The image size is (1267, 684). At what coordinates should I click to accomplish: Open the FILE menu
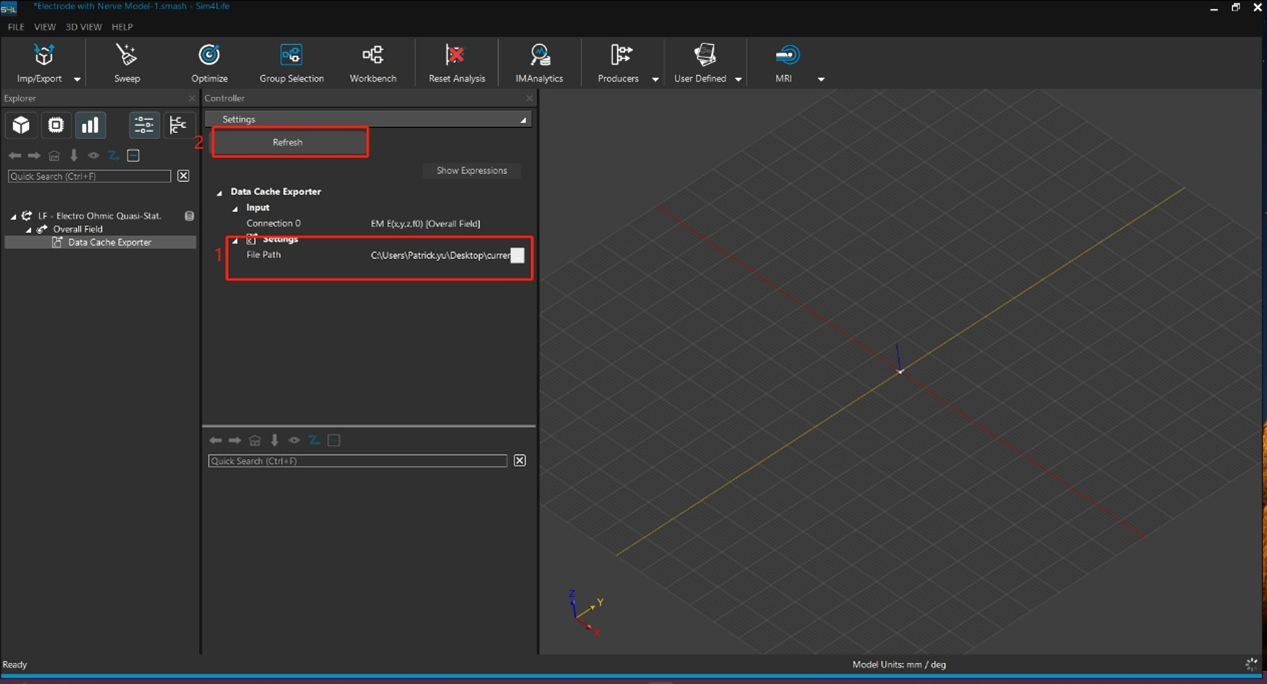tap(16, 27)
